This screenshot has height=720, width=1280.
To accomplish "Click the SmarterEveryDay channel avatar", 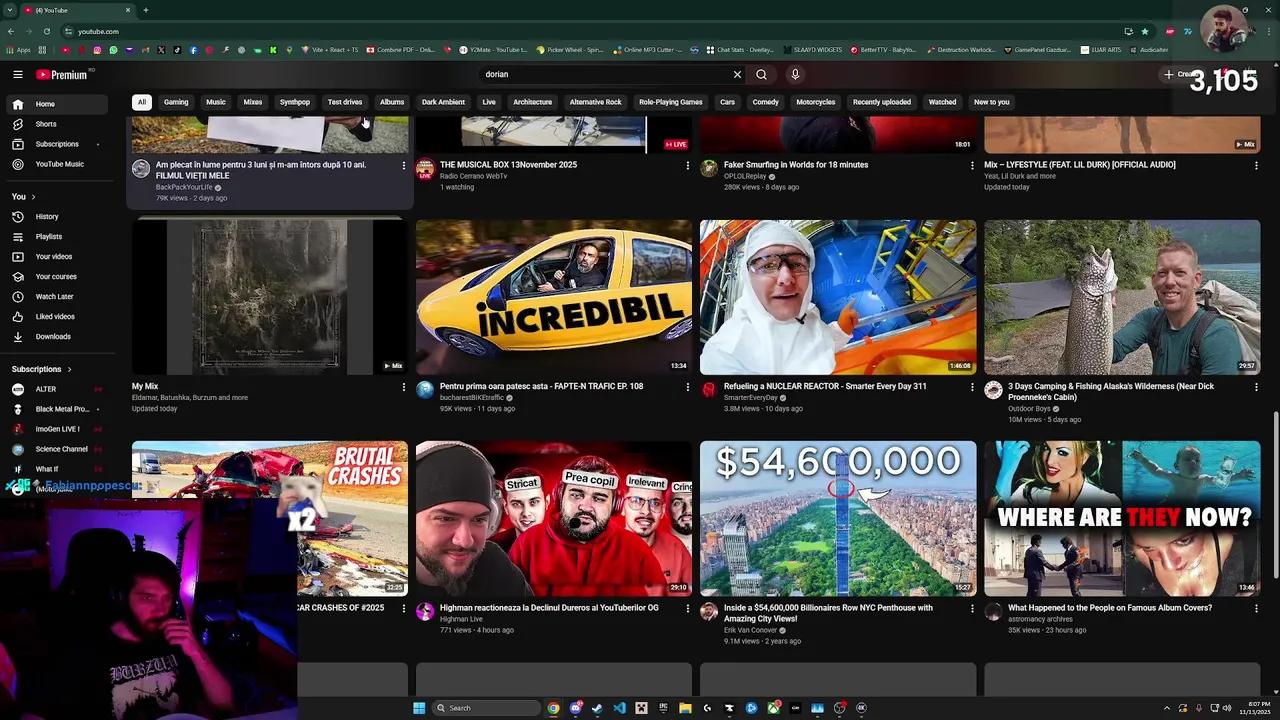I will 709,390.
